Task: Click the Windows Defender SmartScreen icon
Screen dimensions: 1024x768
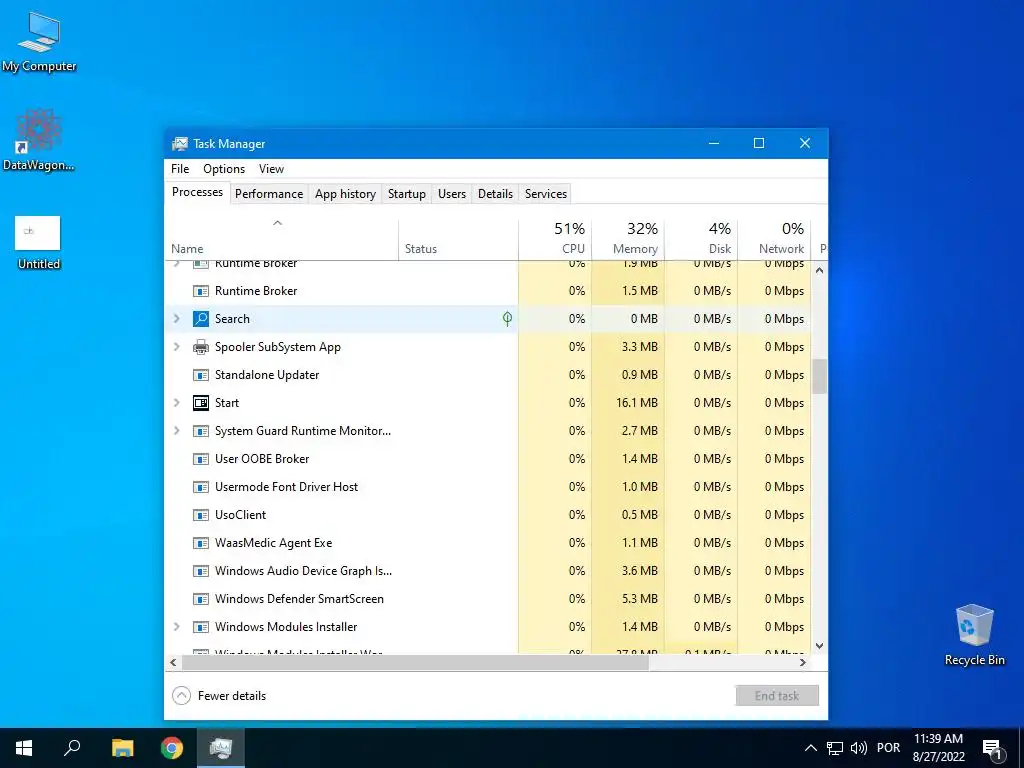Action: (200, 600)
